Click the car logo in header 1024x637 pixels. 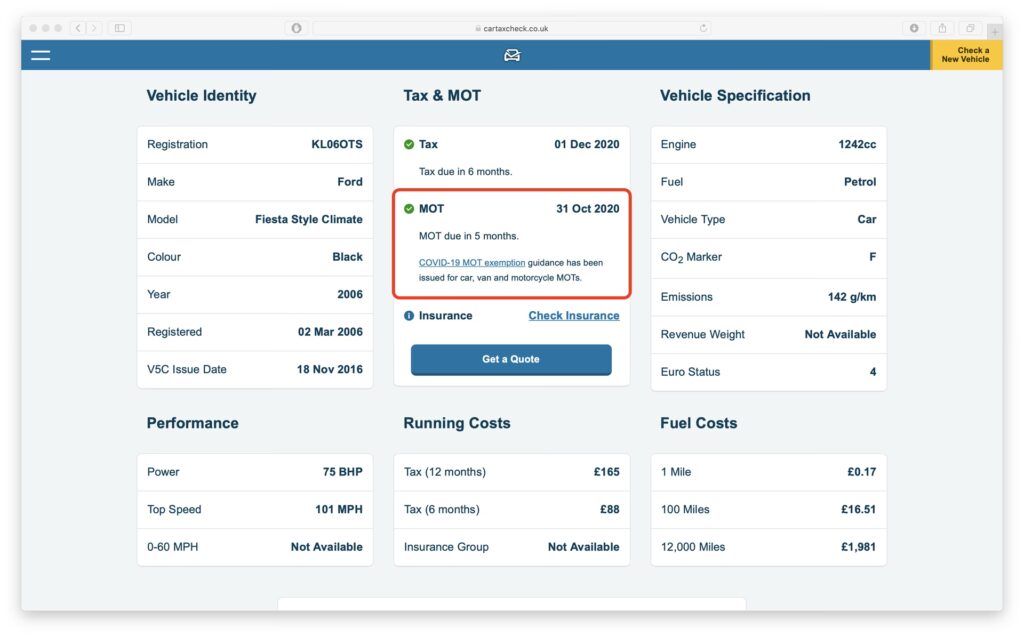[x=512, y=55]
